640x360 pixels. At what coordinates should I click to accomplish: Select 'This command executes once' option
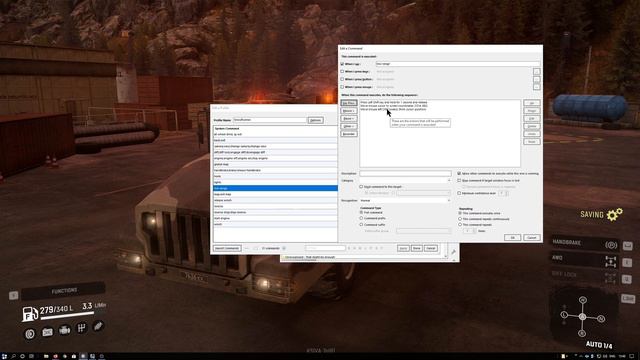click(x=460, y=213)
